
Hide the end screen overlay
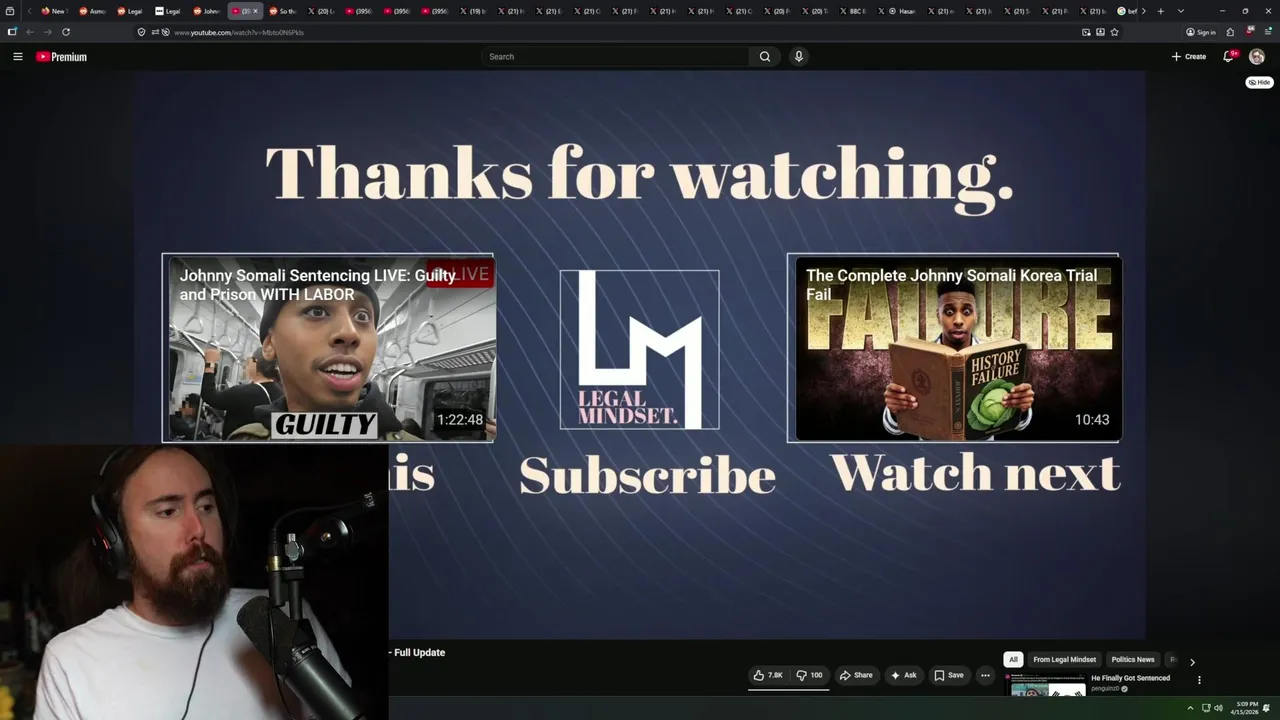click(1259, 82)
